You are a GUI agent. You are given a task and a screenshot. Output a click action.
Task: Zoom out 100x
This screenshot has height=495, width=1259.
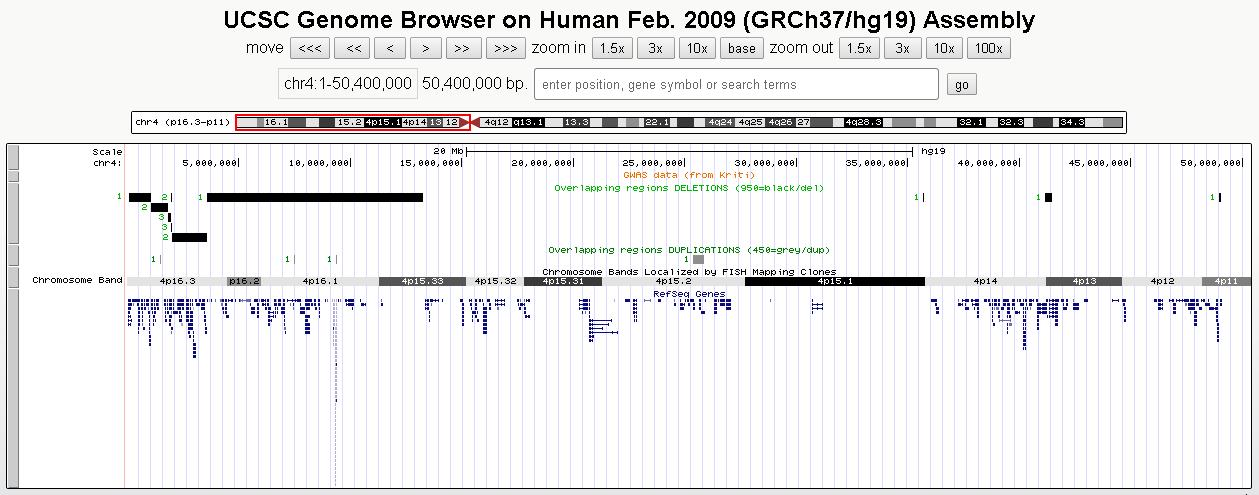[987, 48]
